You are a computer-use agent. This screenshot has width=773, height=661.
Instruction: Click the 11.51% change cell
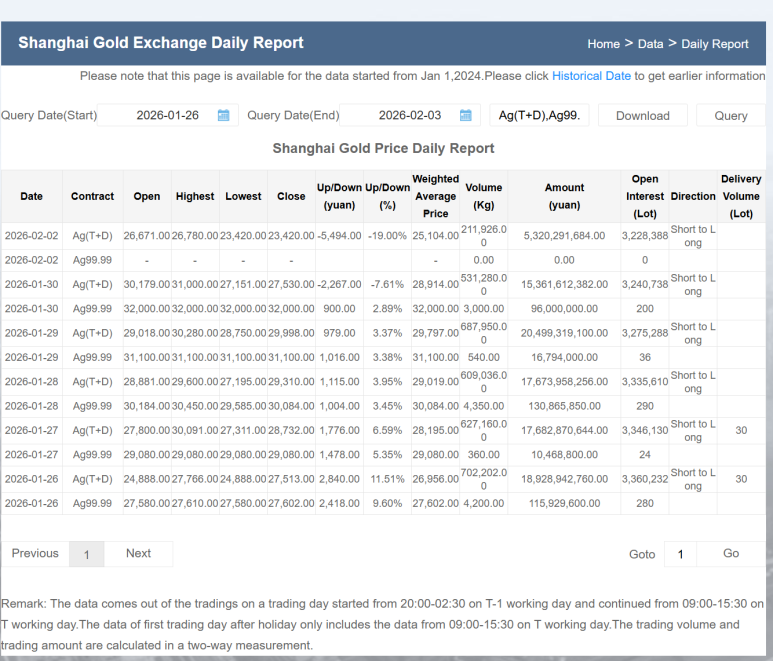tap(387, 479)
